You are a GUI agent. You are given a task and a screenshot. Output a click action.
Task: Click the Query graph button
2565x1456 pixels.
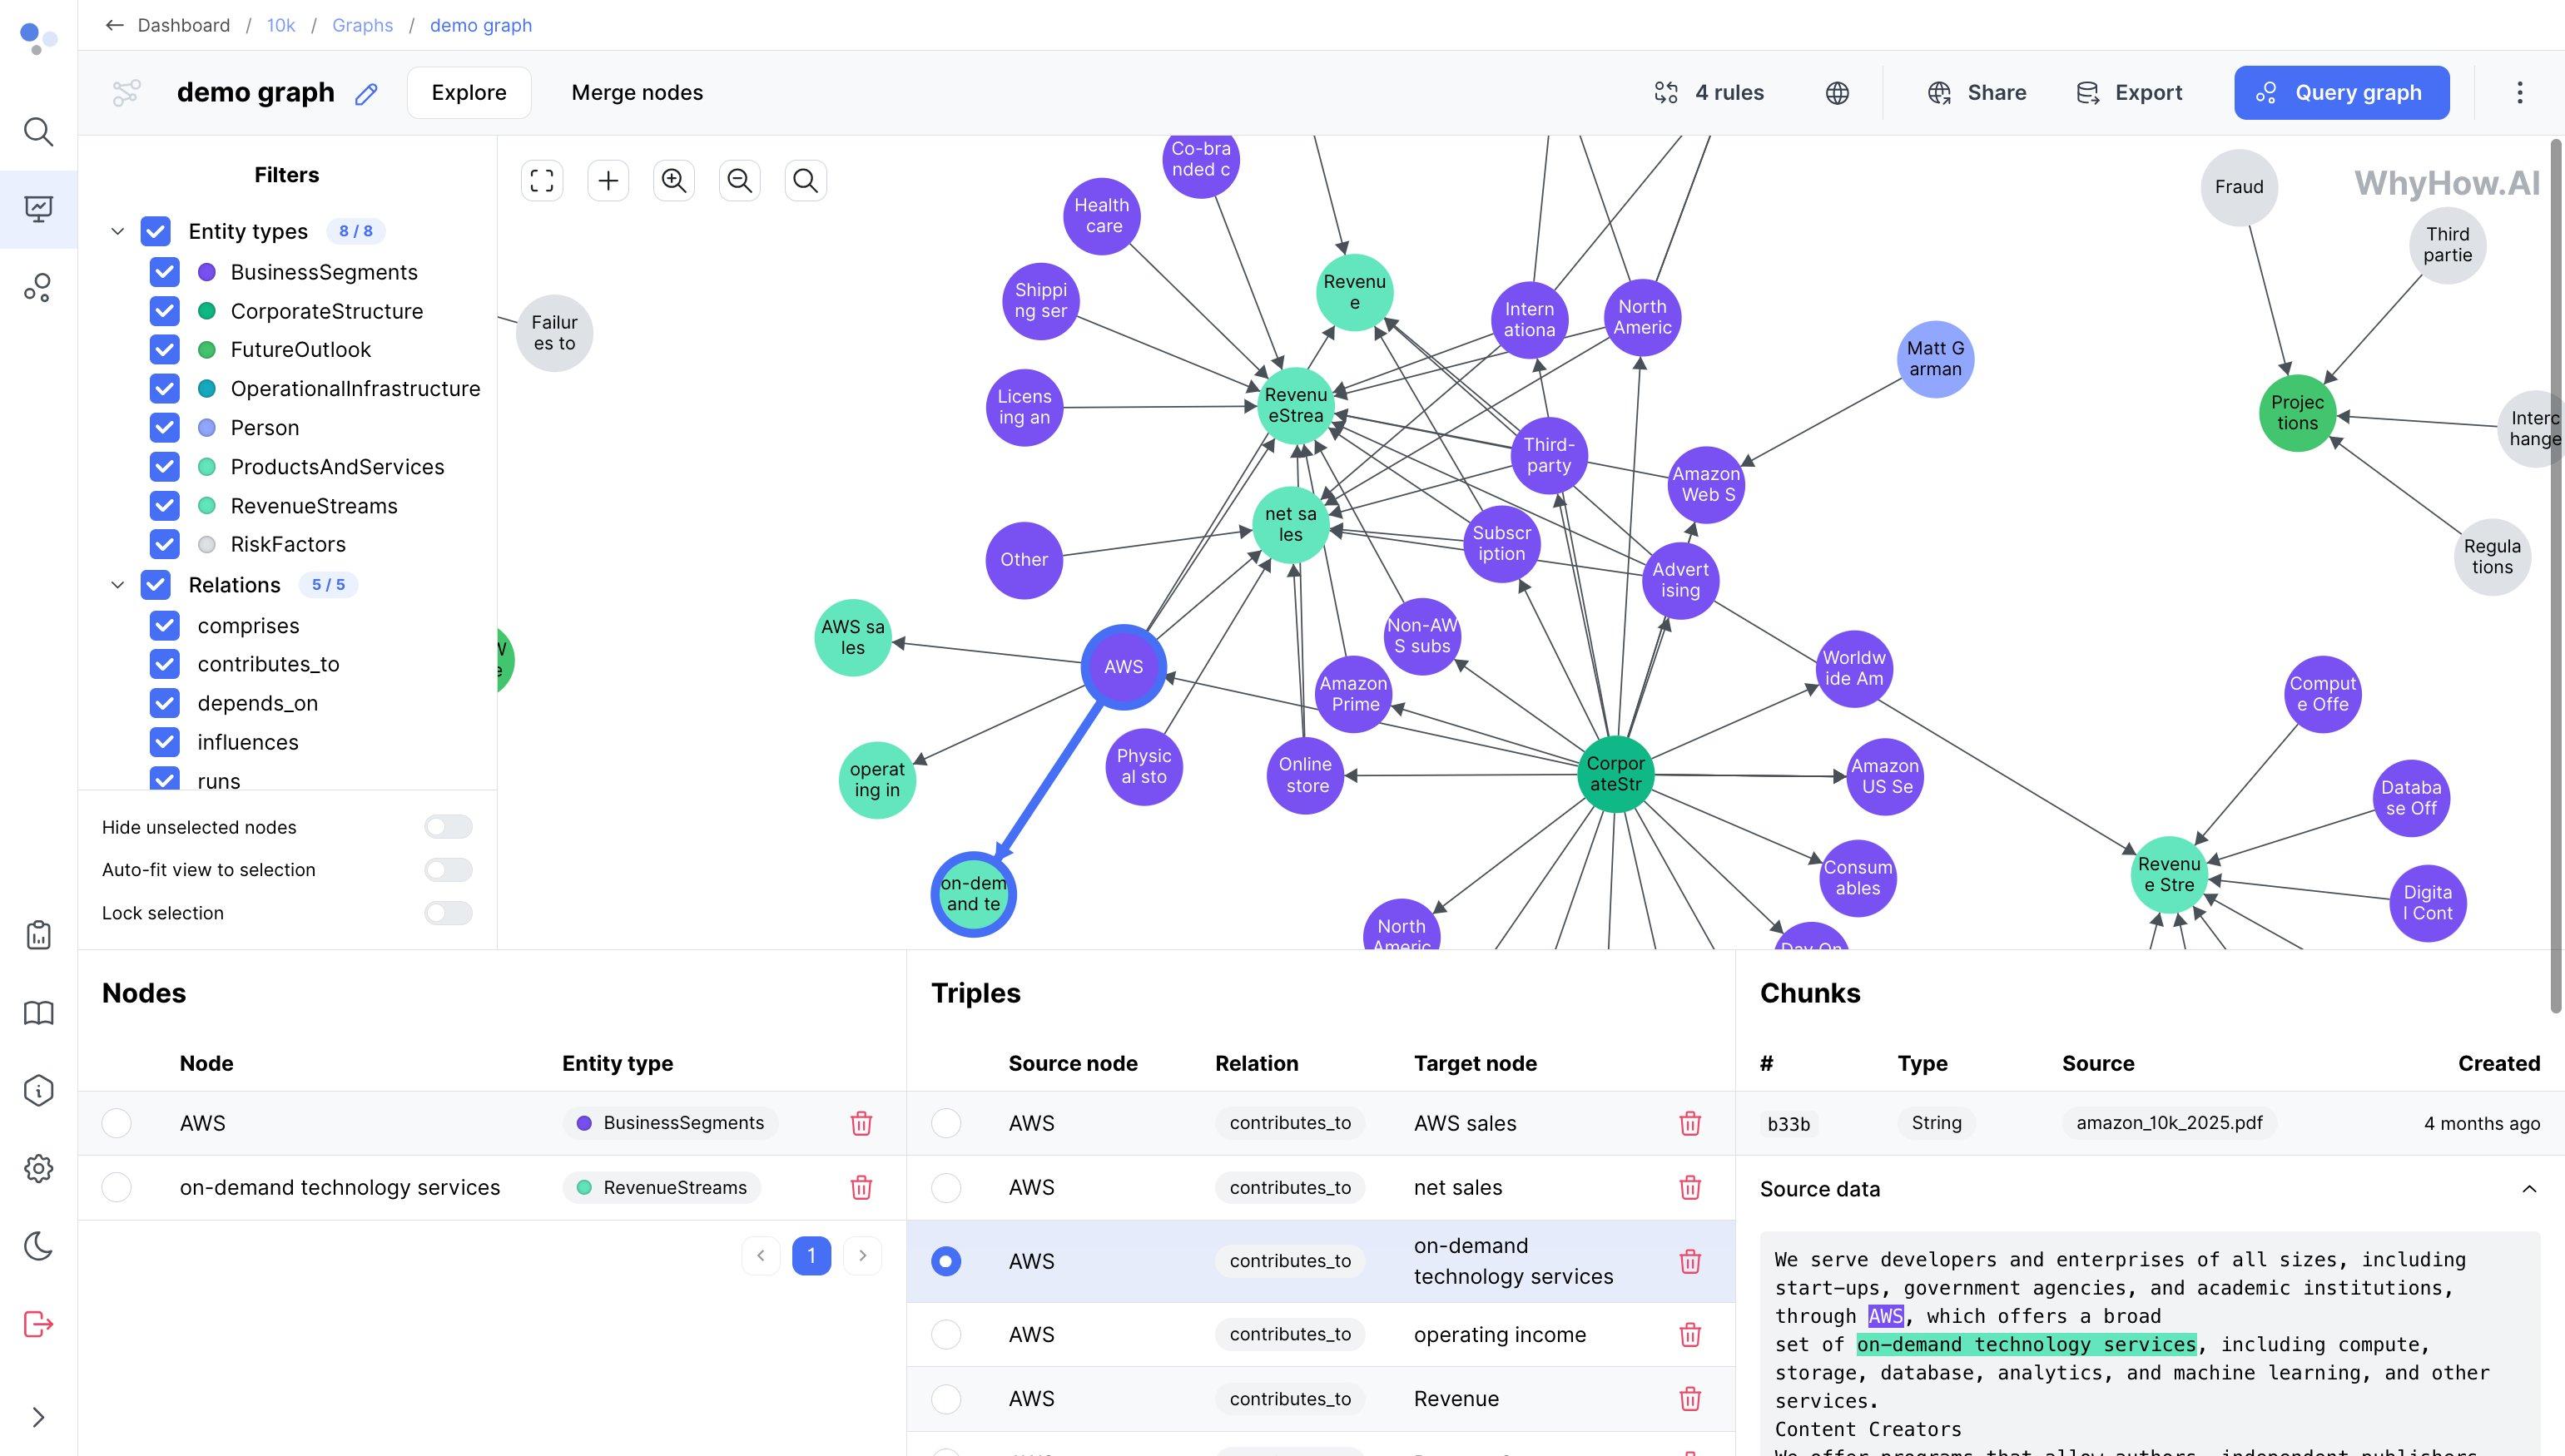point(2341,93)
